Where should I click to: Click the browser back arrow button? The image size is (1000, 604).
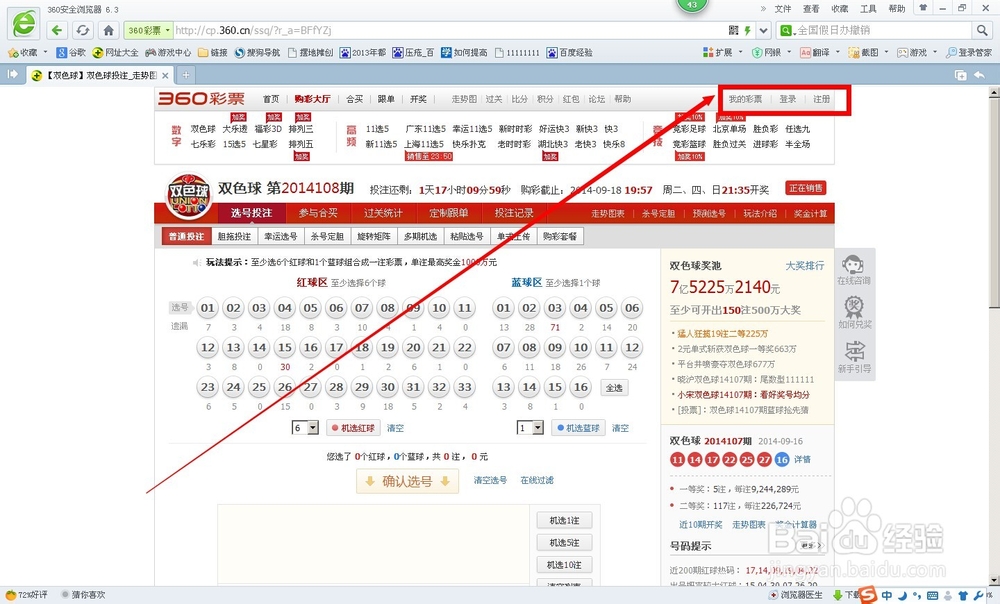[57, 30]
